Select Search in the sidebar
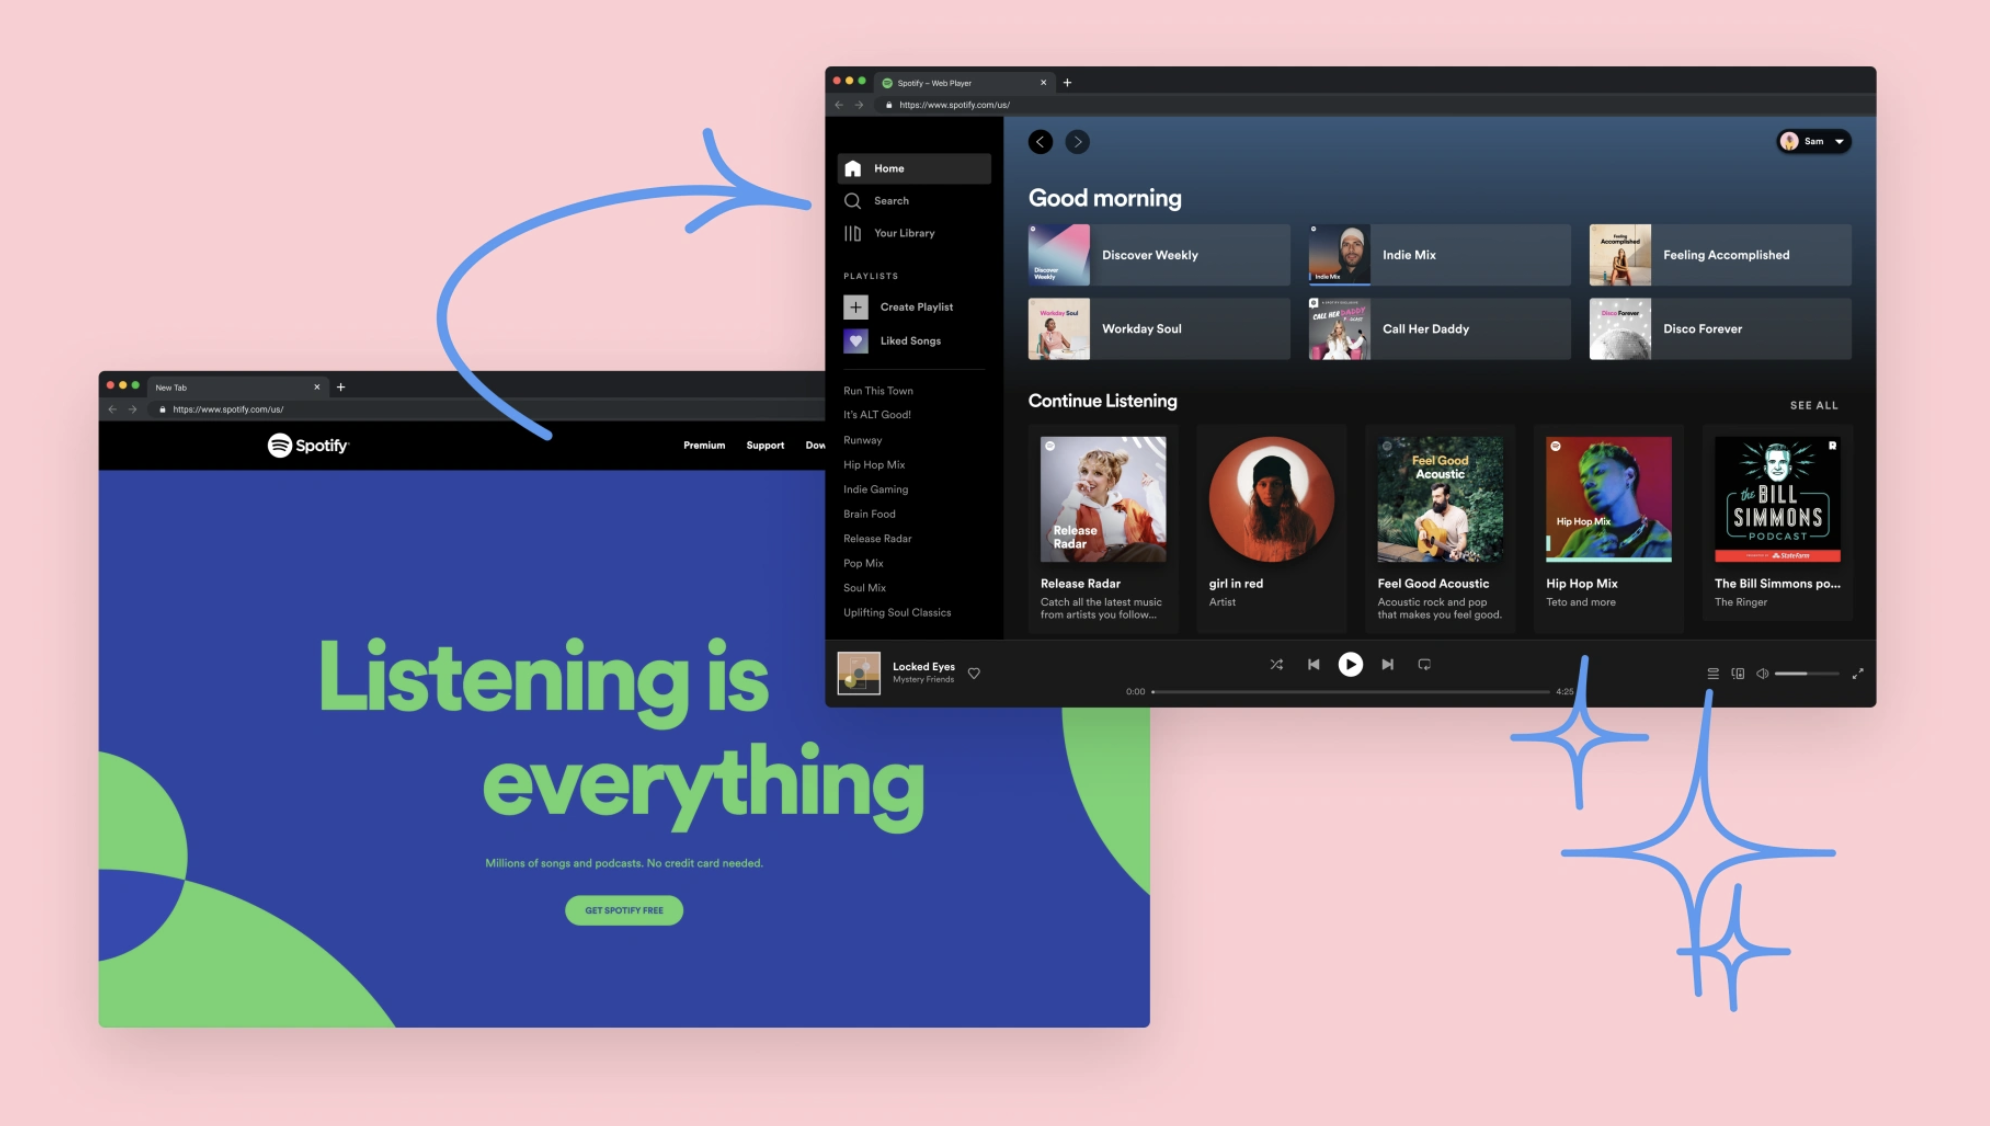The width and height of the screenshot is (1990, 1126). coord(892,201)
